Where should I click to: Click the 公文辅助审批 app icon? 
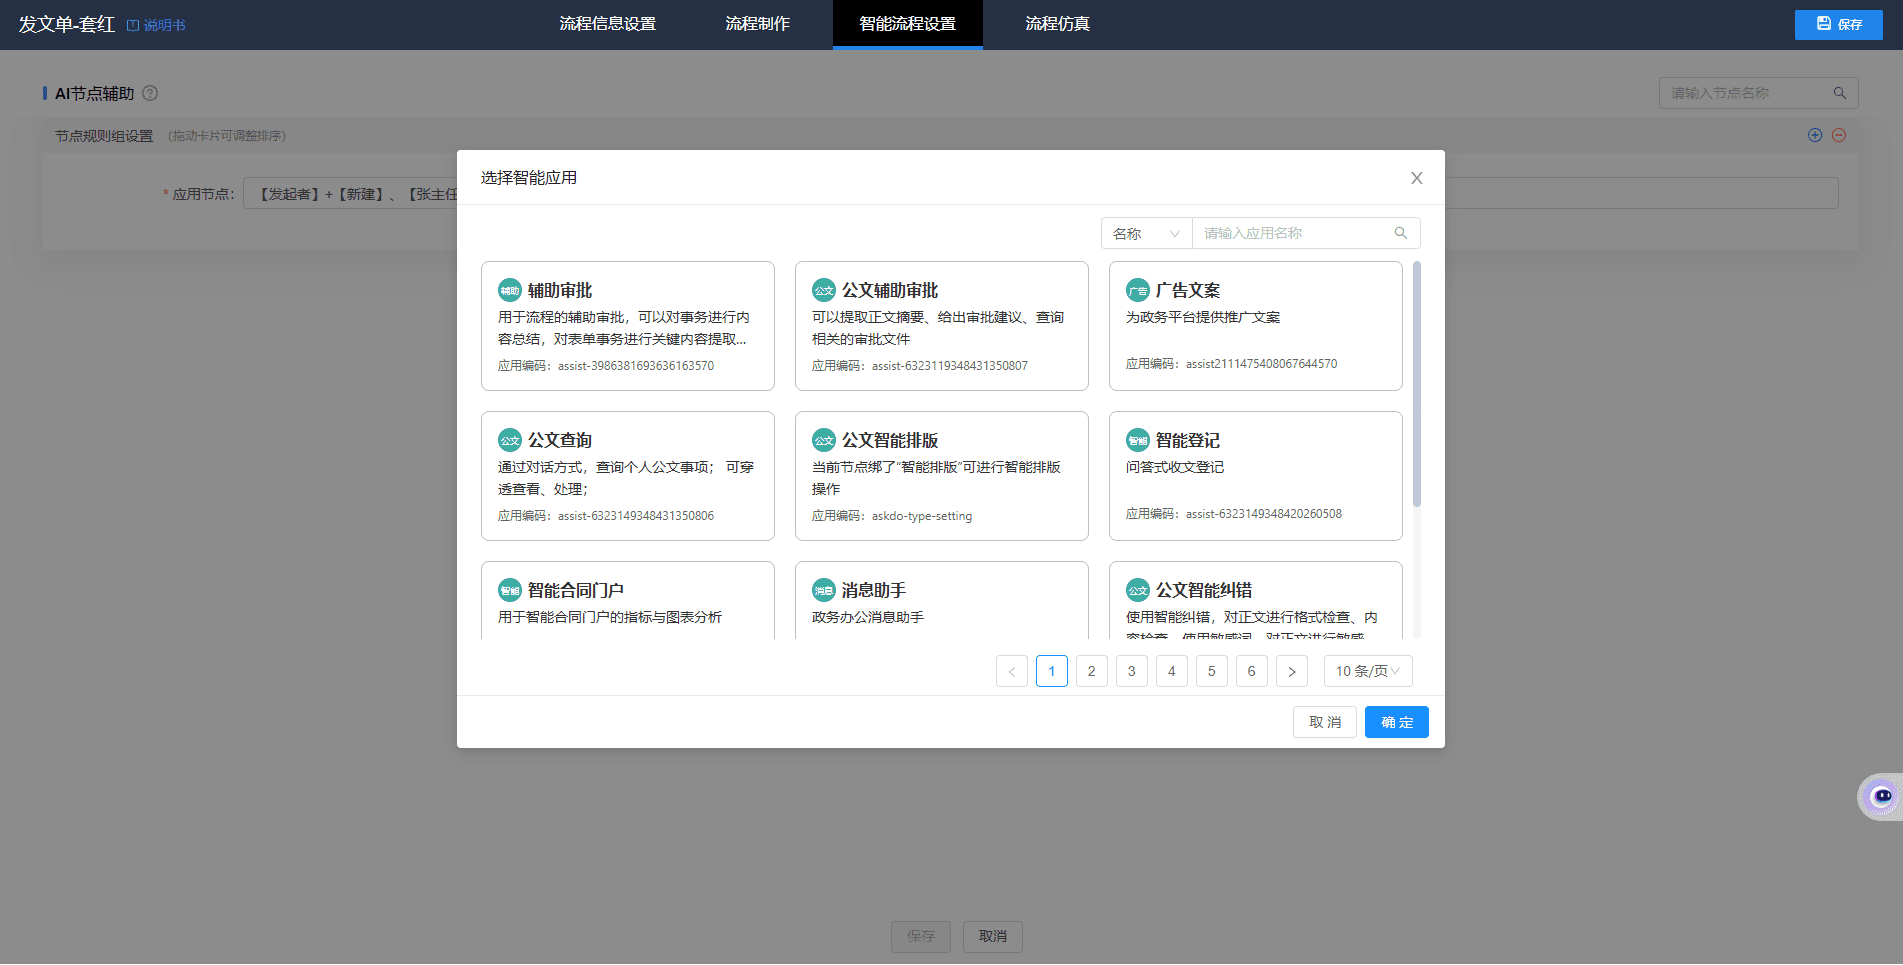point(824,290)
